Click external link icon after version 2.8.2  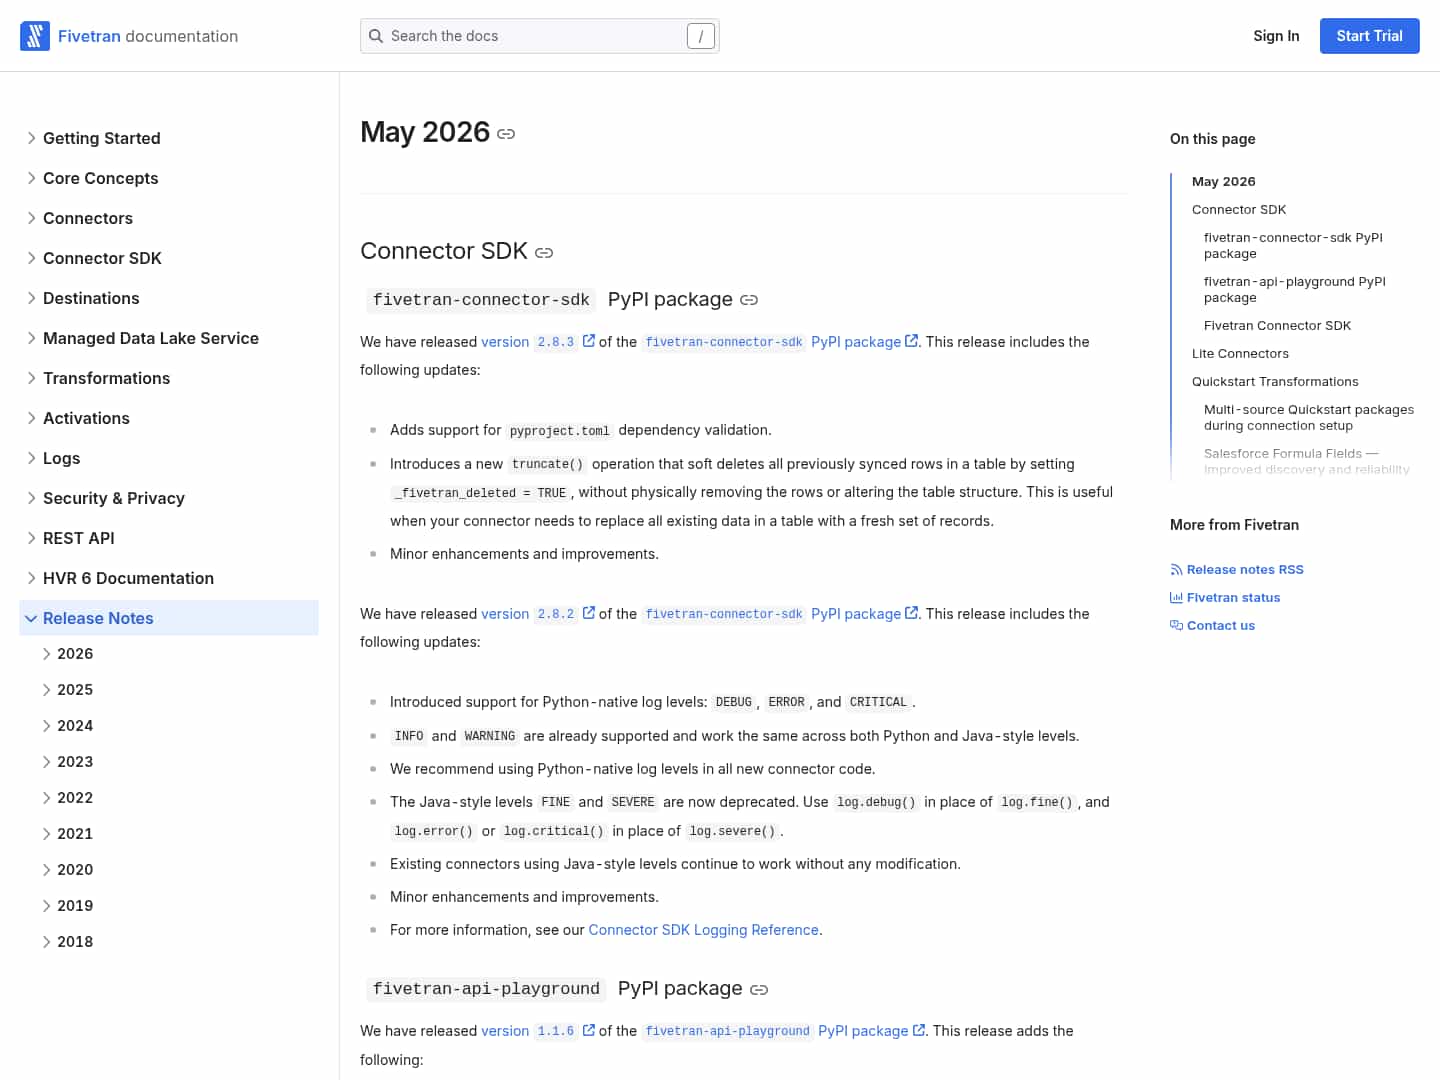click(589, 613)
